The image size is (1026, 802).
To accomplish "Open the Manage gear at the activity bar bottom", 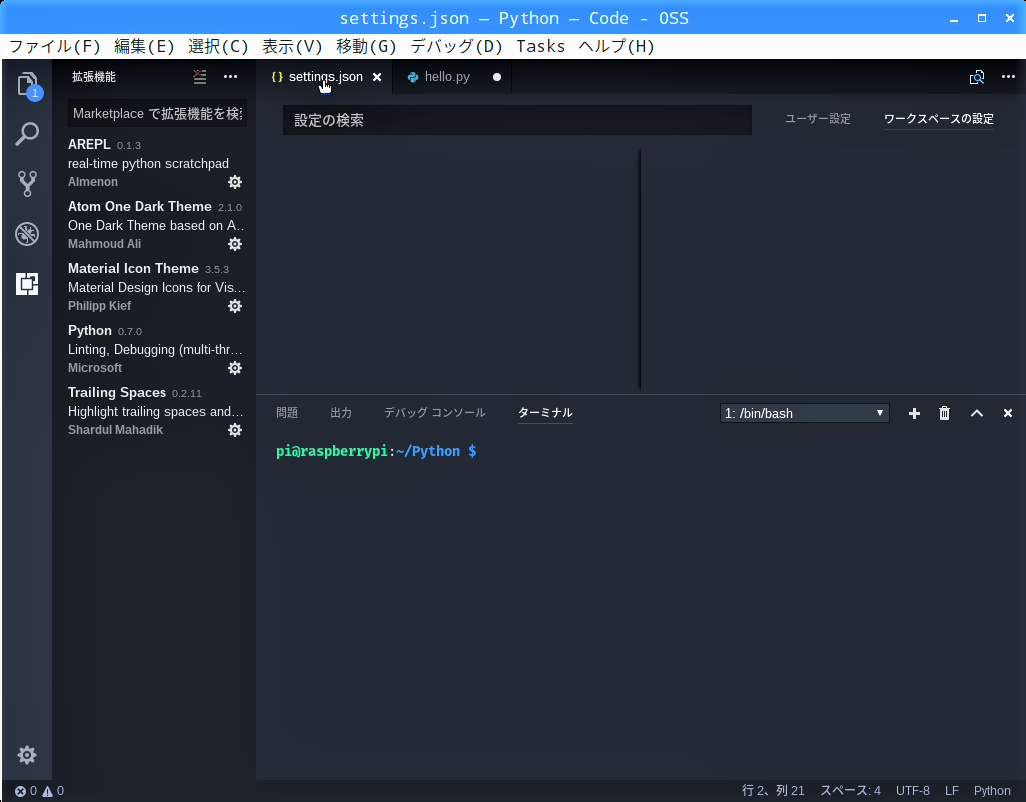I will click(27, 755).
